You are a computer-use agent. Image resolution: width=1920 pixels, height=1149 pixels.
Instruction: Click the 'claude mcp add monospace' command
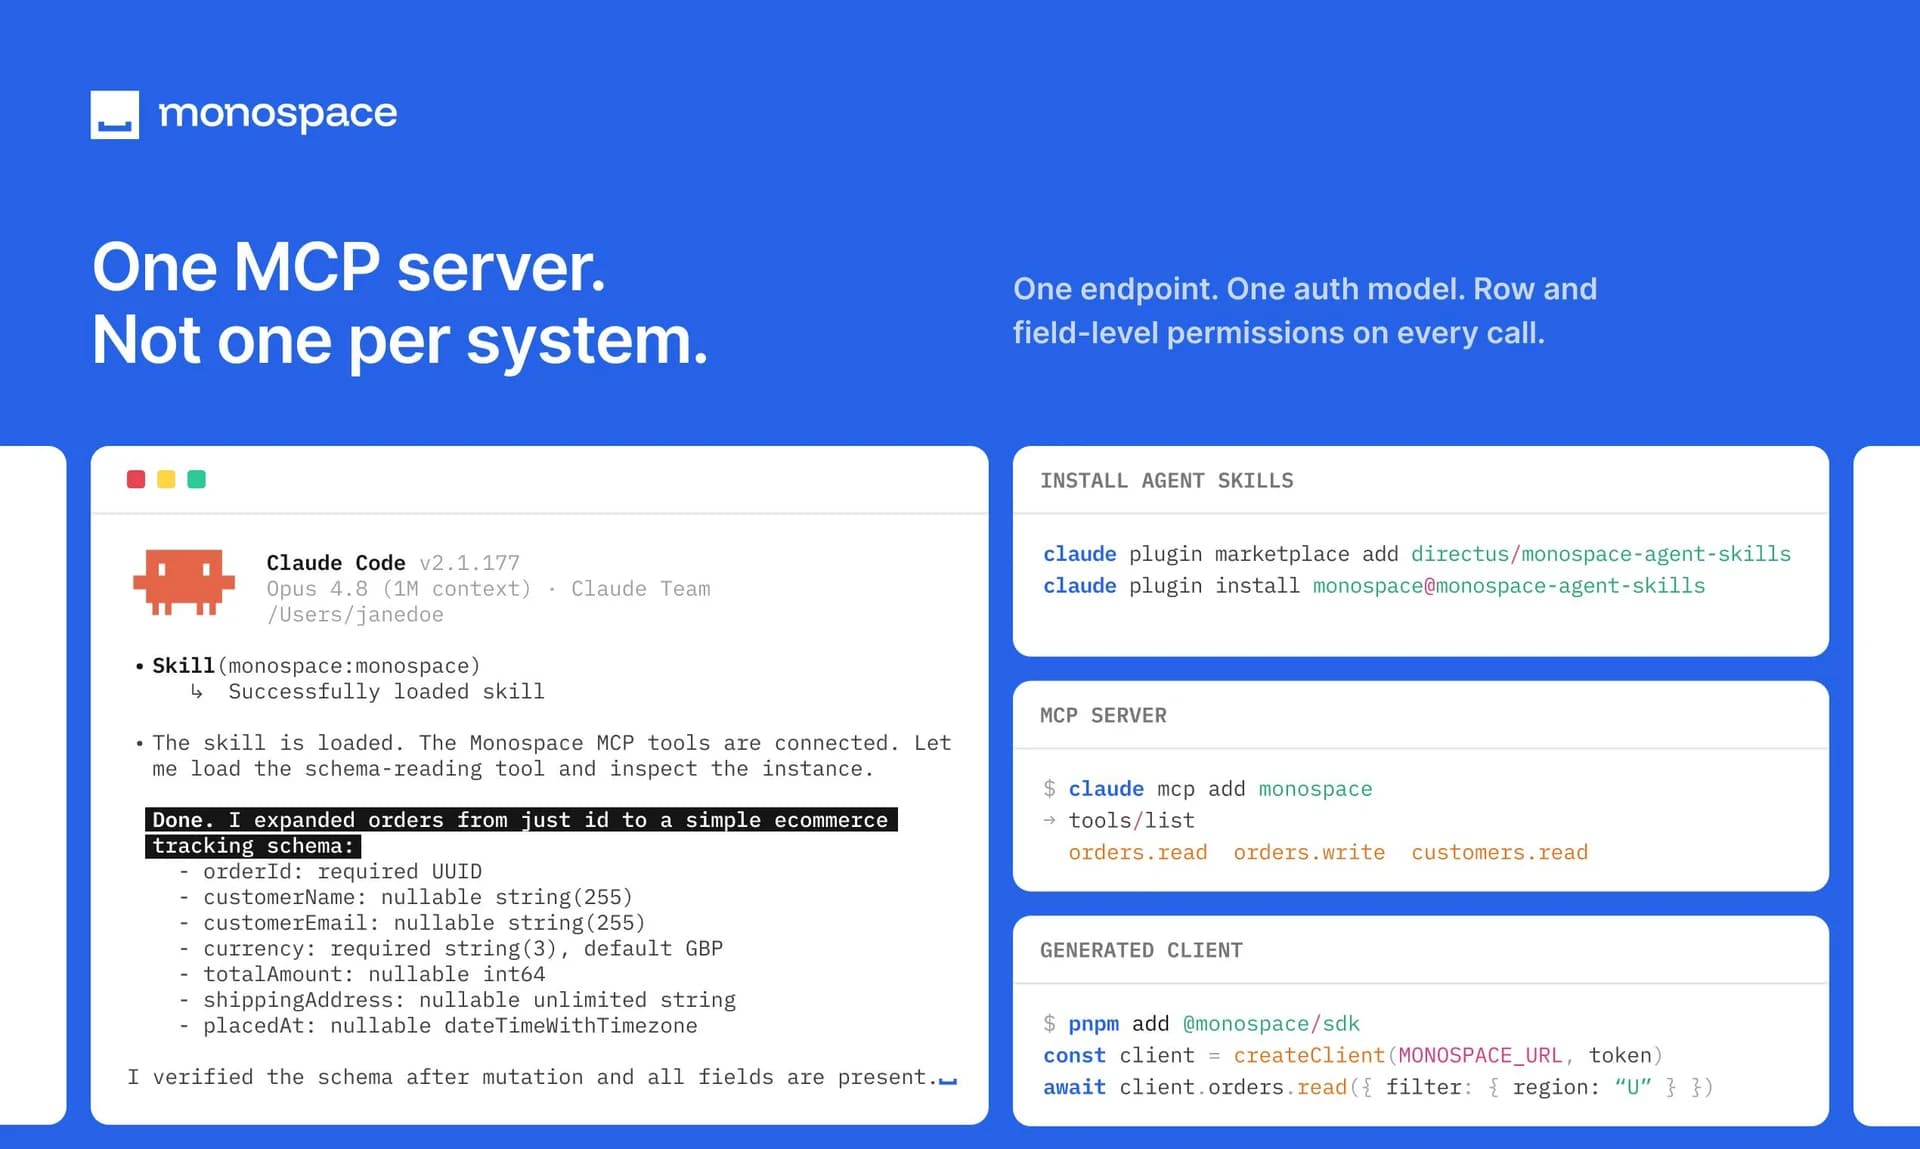(1220, 789)
